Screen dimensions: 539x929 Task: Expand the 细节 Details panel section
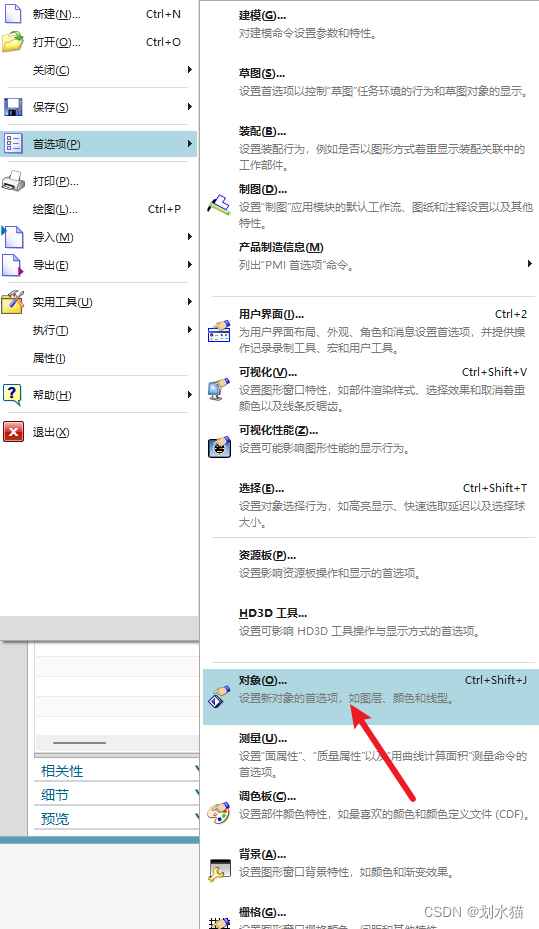(116, 794)
